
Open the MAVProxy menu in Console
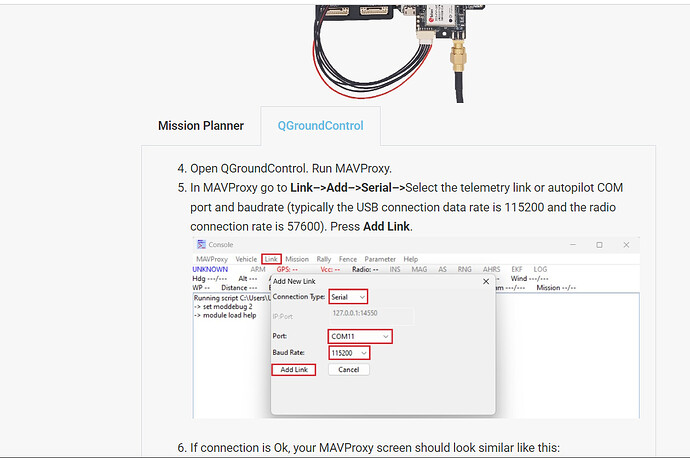(x=212, y=259)
